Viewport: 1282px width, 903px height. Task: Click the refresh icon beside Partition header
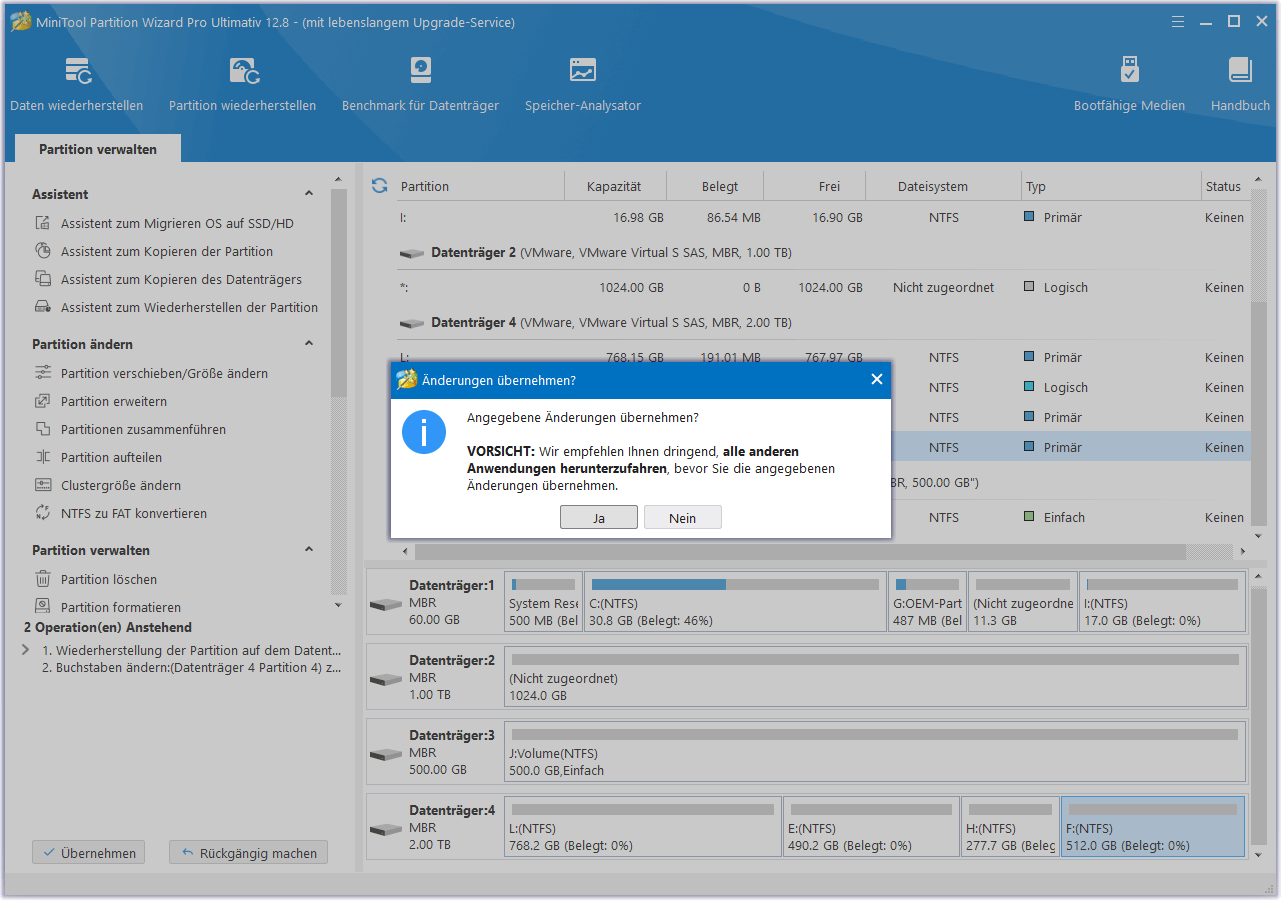(380, 186)
